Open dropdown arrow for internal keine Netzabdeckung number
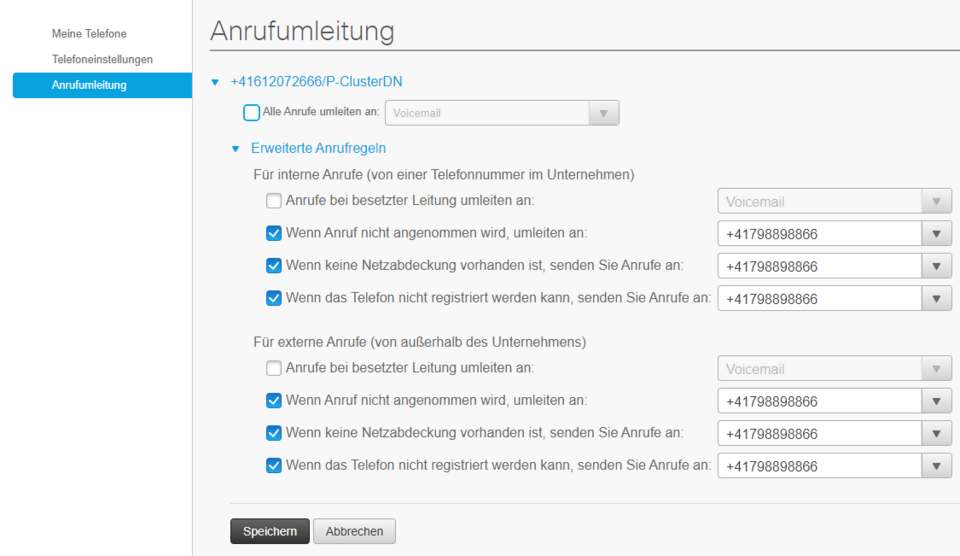Image resolution: width=960 pixels, height=556 pixels. (936, 266)
